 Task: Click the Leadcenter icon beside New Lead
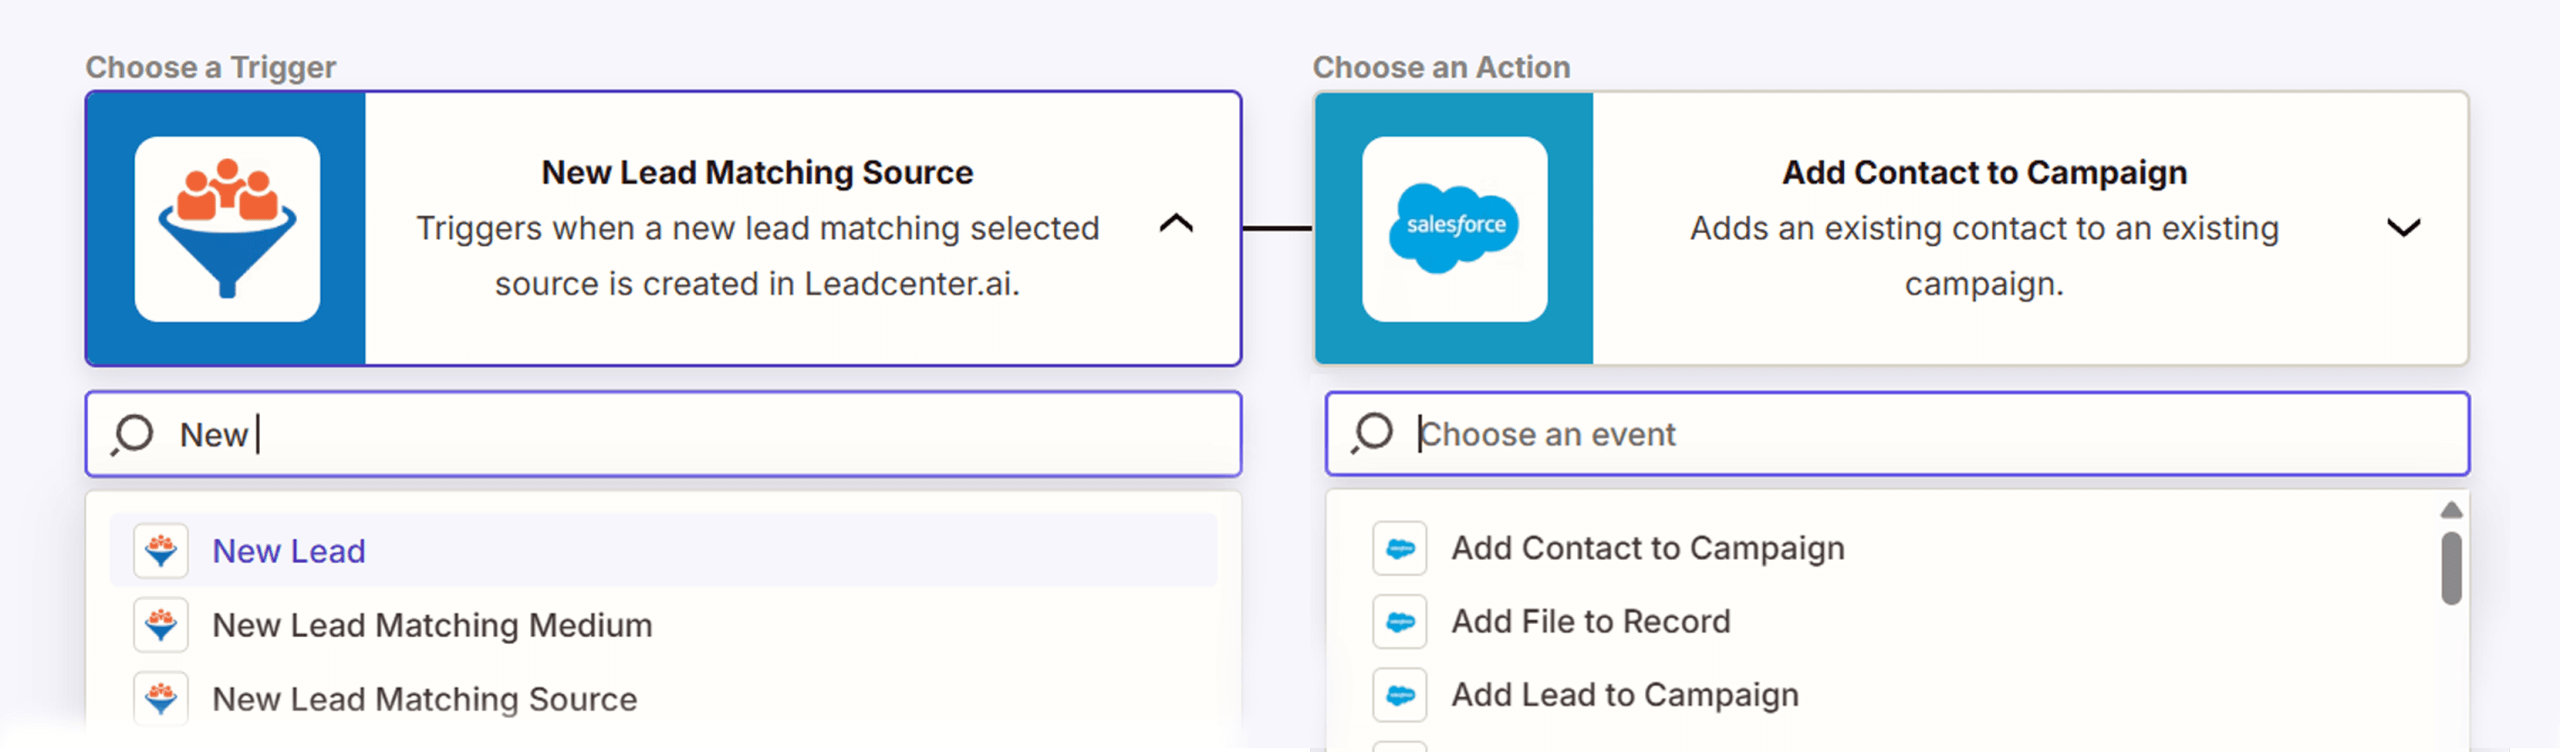(x=161, y=550)
